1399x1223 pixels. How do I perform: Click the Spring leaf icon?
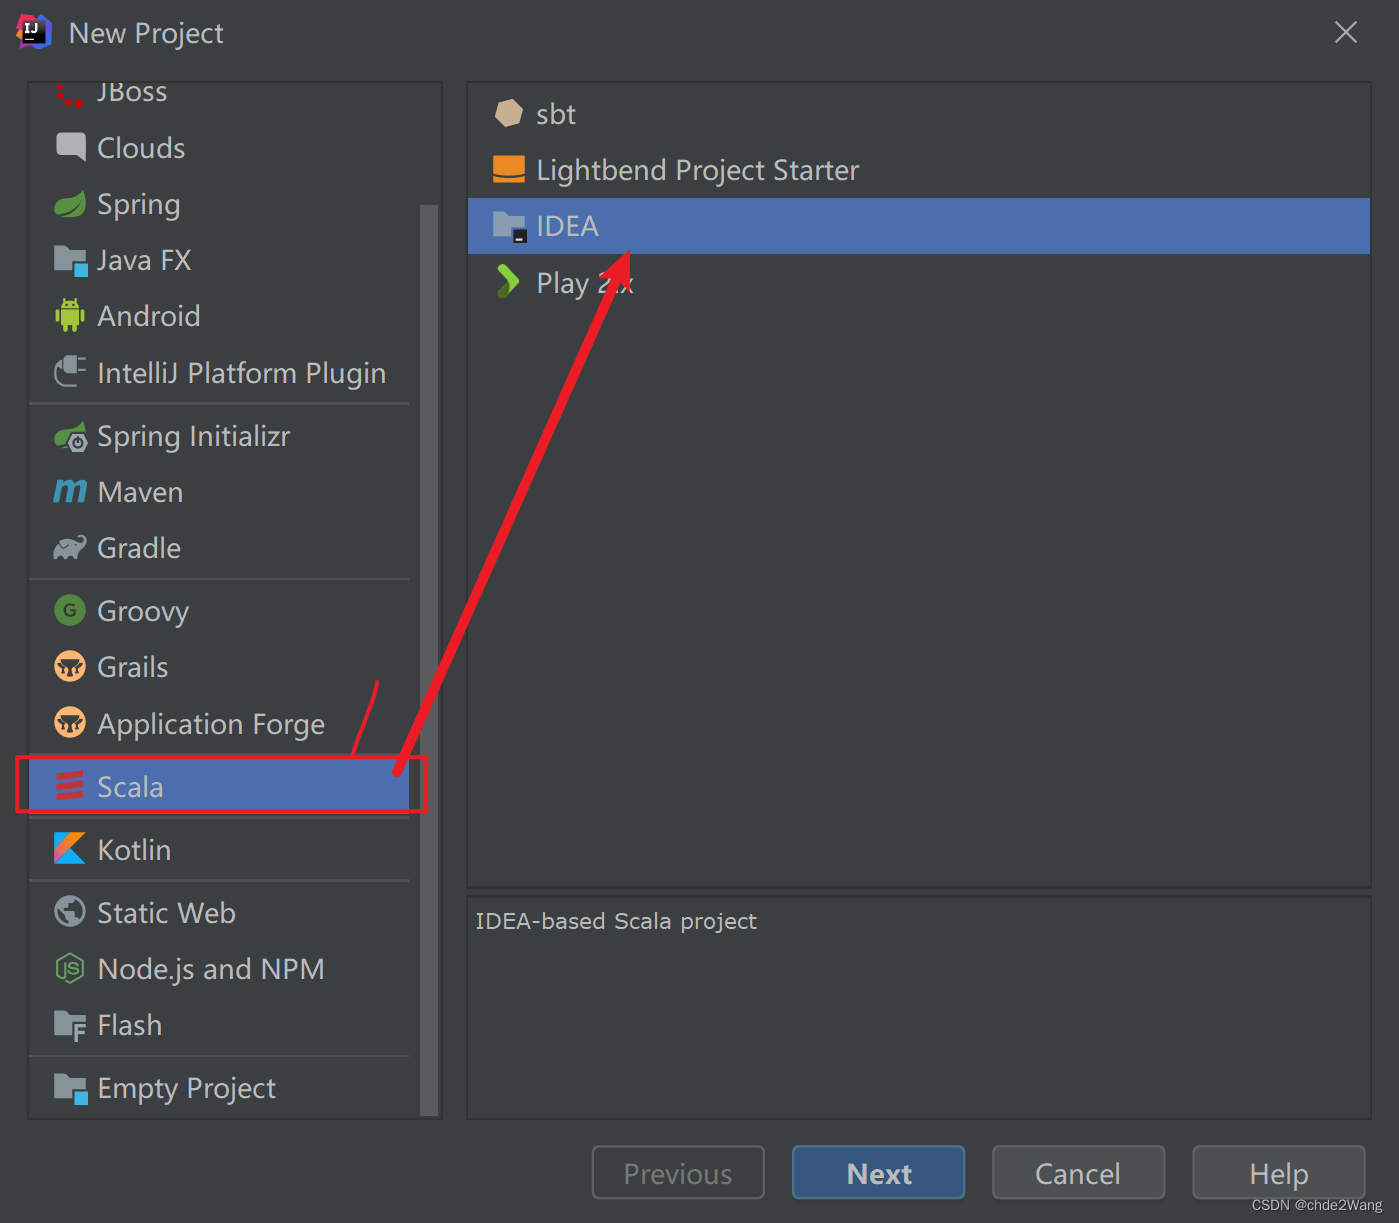(x=70, y=204)
